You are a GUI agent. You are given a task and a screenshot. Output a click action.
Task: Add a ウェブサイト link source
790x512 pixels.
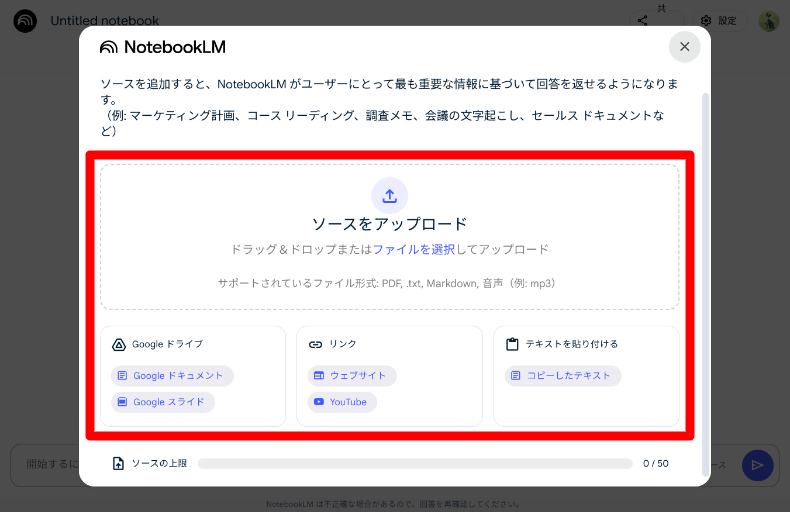352,376
